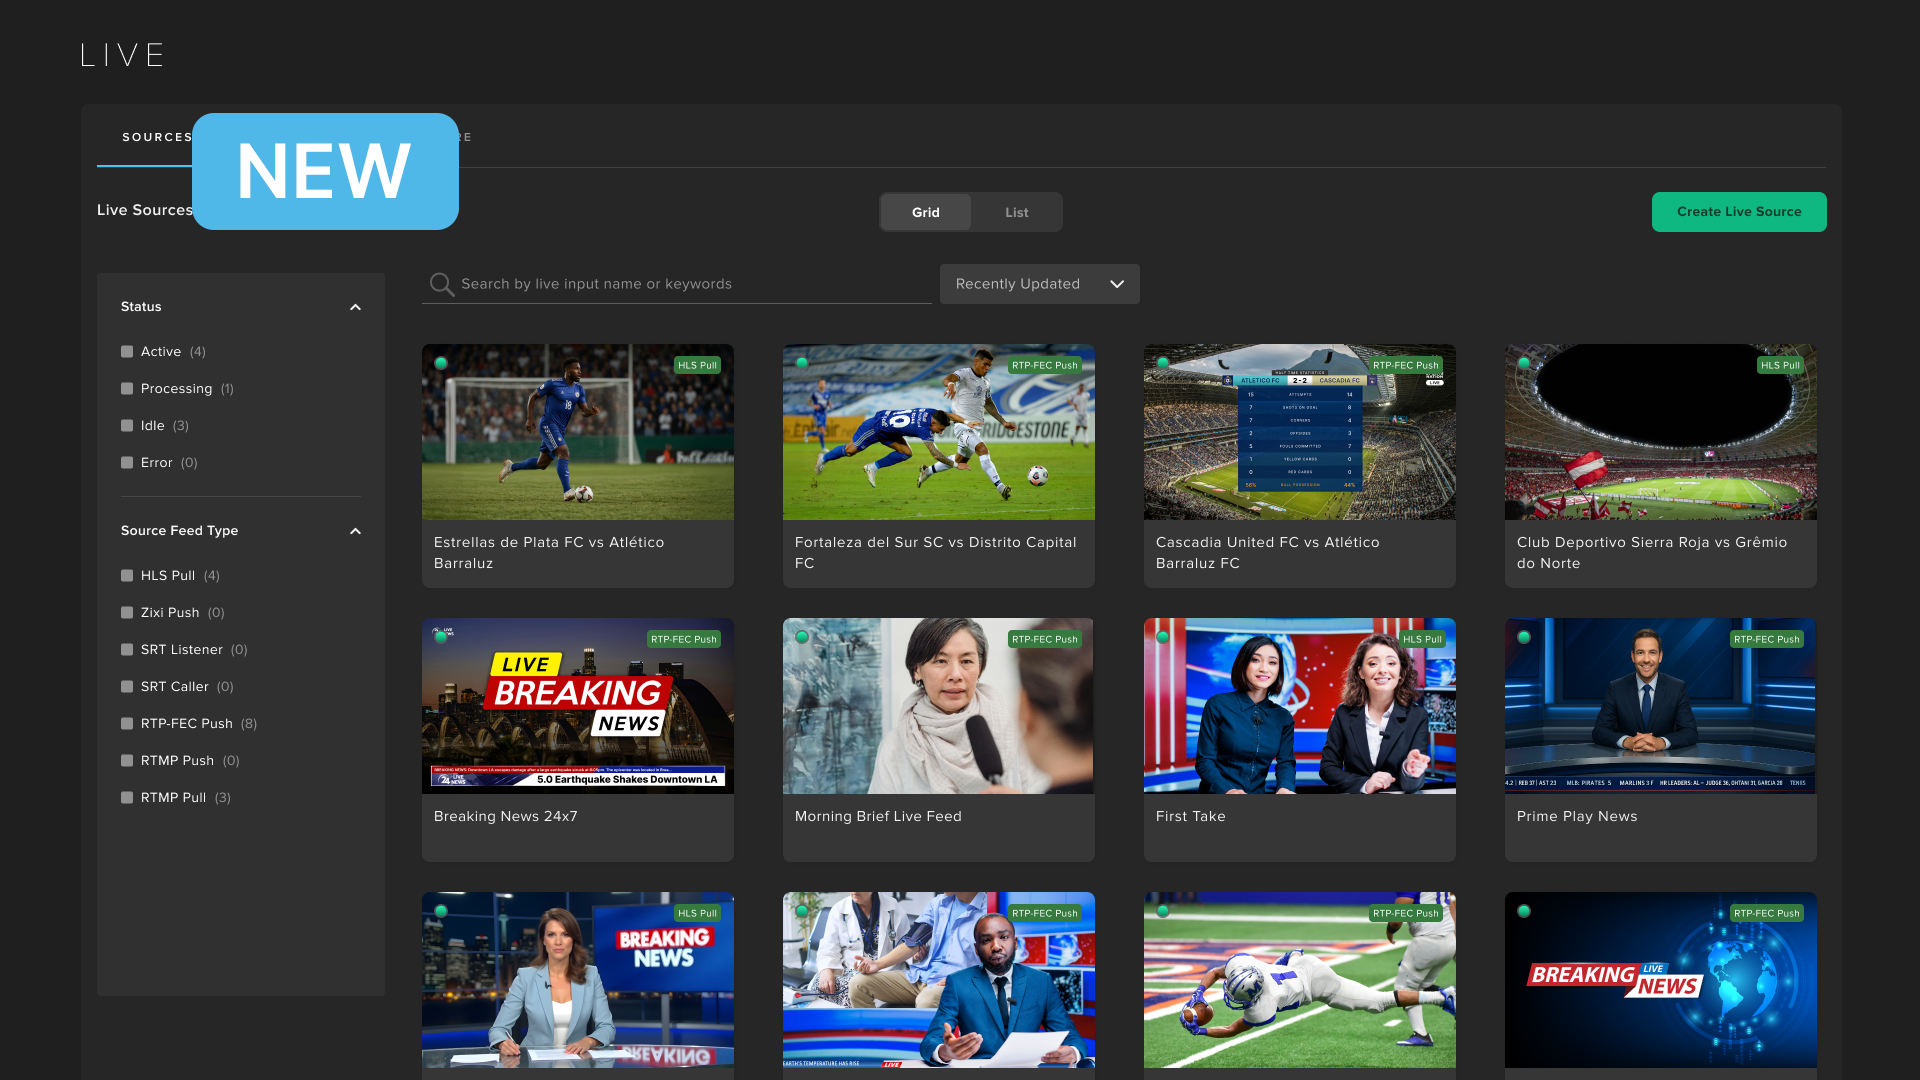This screenshot has height=1080, width=1920.
Task: Click the search by live input name field
Action: pyautogui.click(x=677, y=284)
